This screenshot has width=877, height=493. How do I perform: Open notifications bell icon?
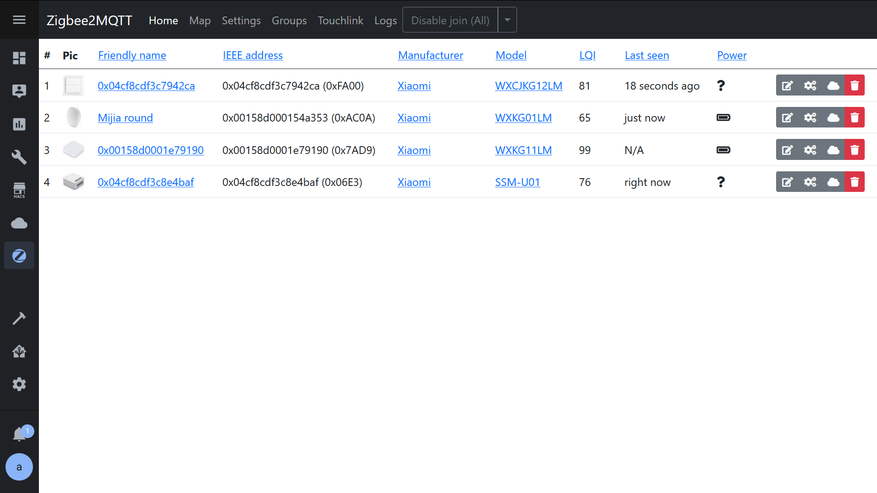tap(20, 434)
